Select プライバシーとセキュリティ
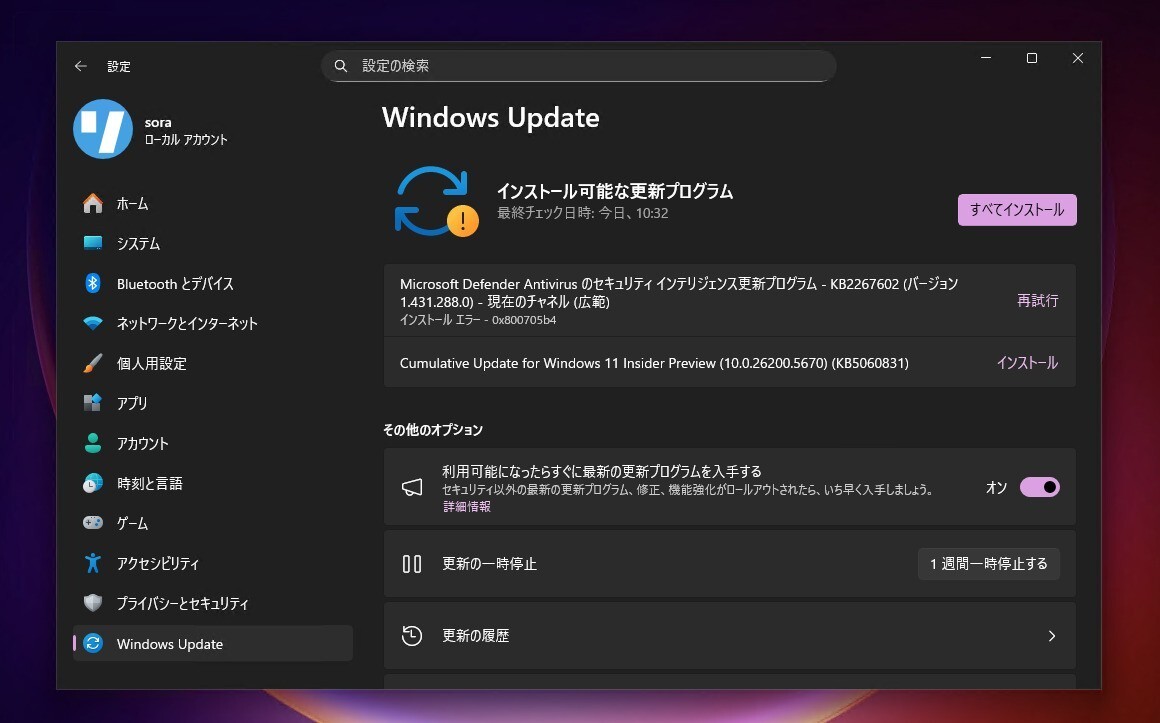The image size is (1160, 723). point(213,603)
